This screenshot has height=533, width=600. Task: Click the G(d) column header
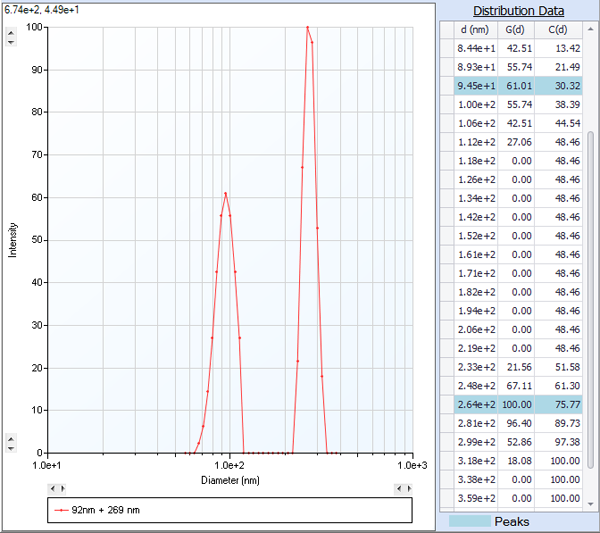[518, 28]
